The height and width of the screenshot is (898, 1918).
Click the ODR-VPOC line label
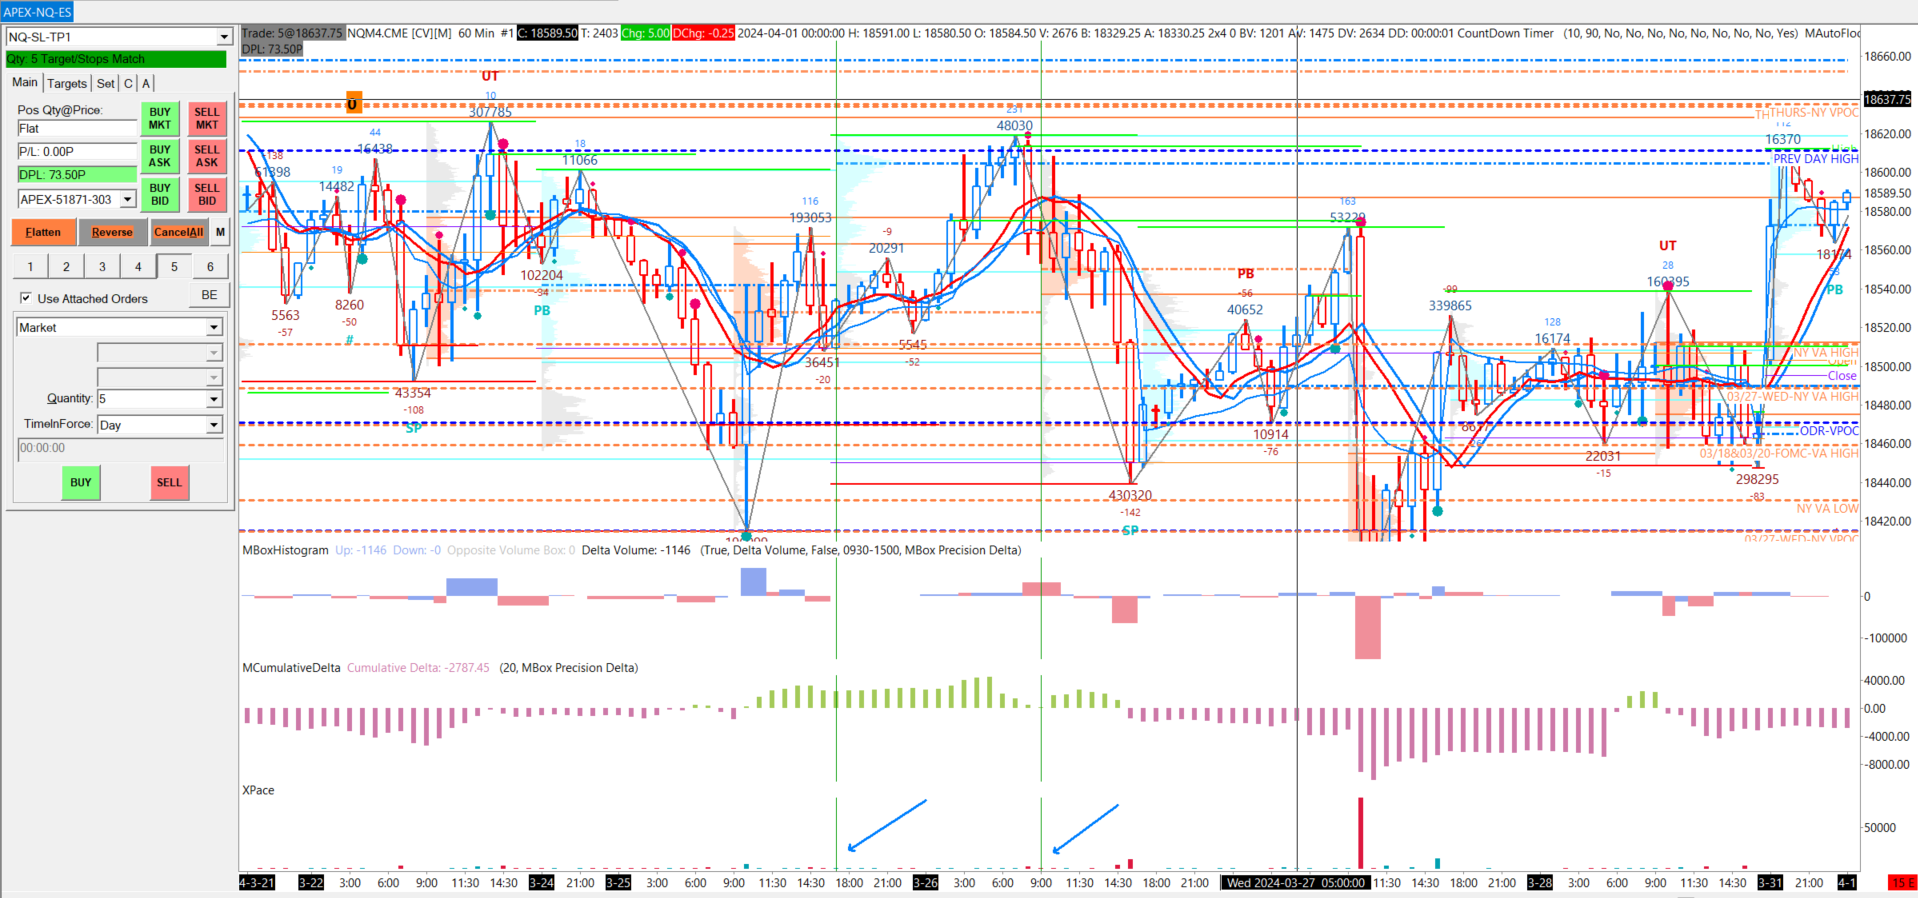(1829, 430)
